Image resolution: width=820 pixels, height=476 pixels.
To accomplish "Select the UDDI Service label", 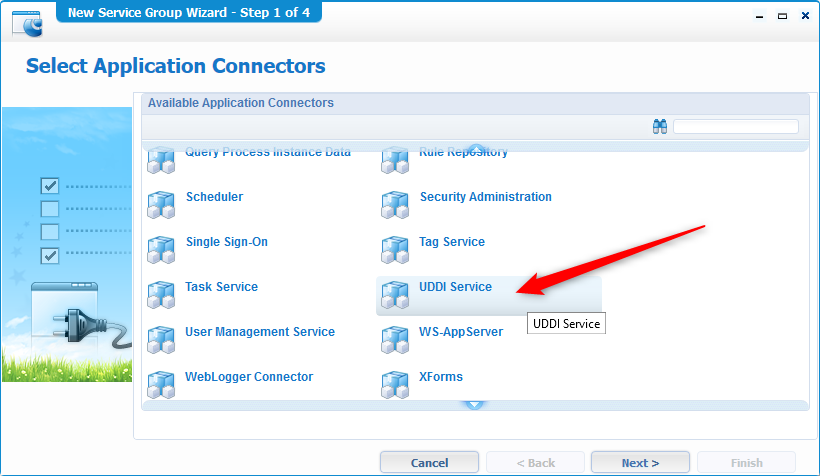I will tap(455, 287).
